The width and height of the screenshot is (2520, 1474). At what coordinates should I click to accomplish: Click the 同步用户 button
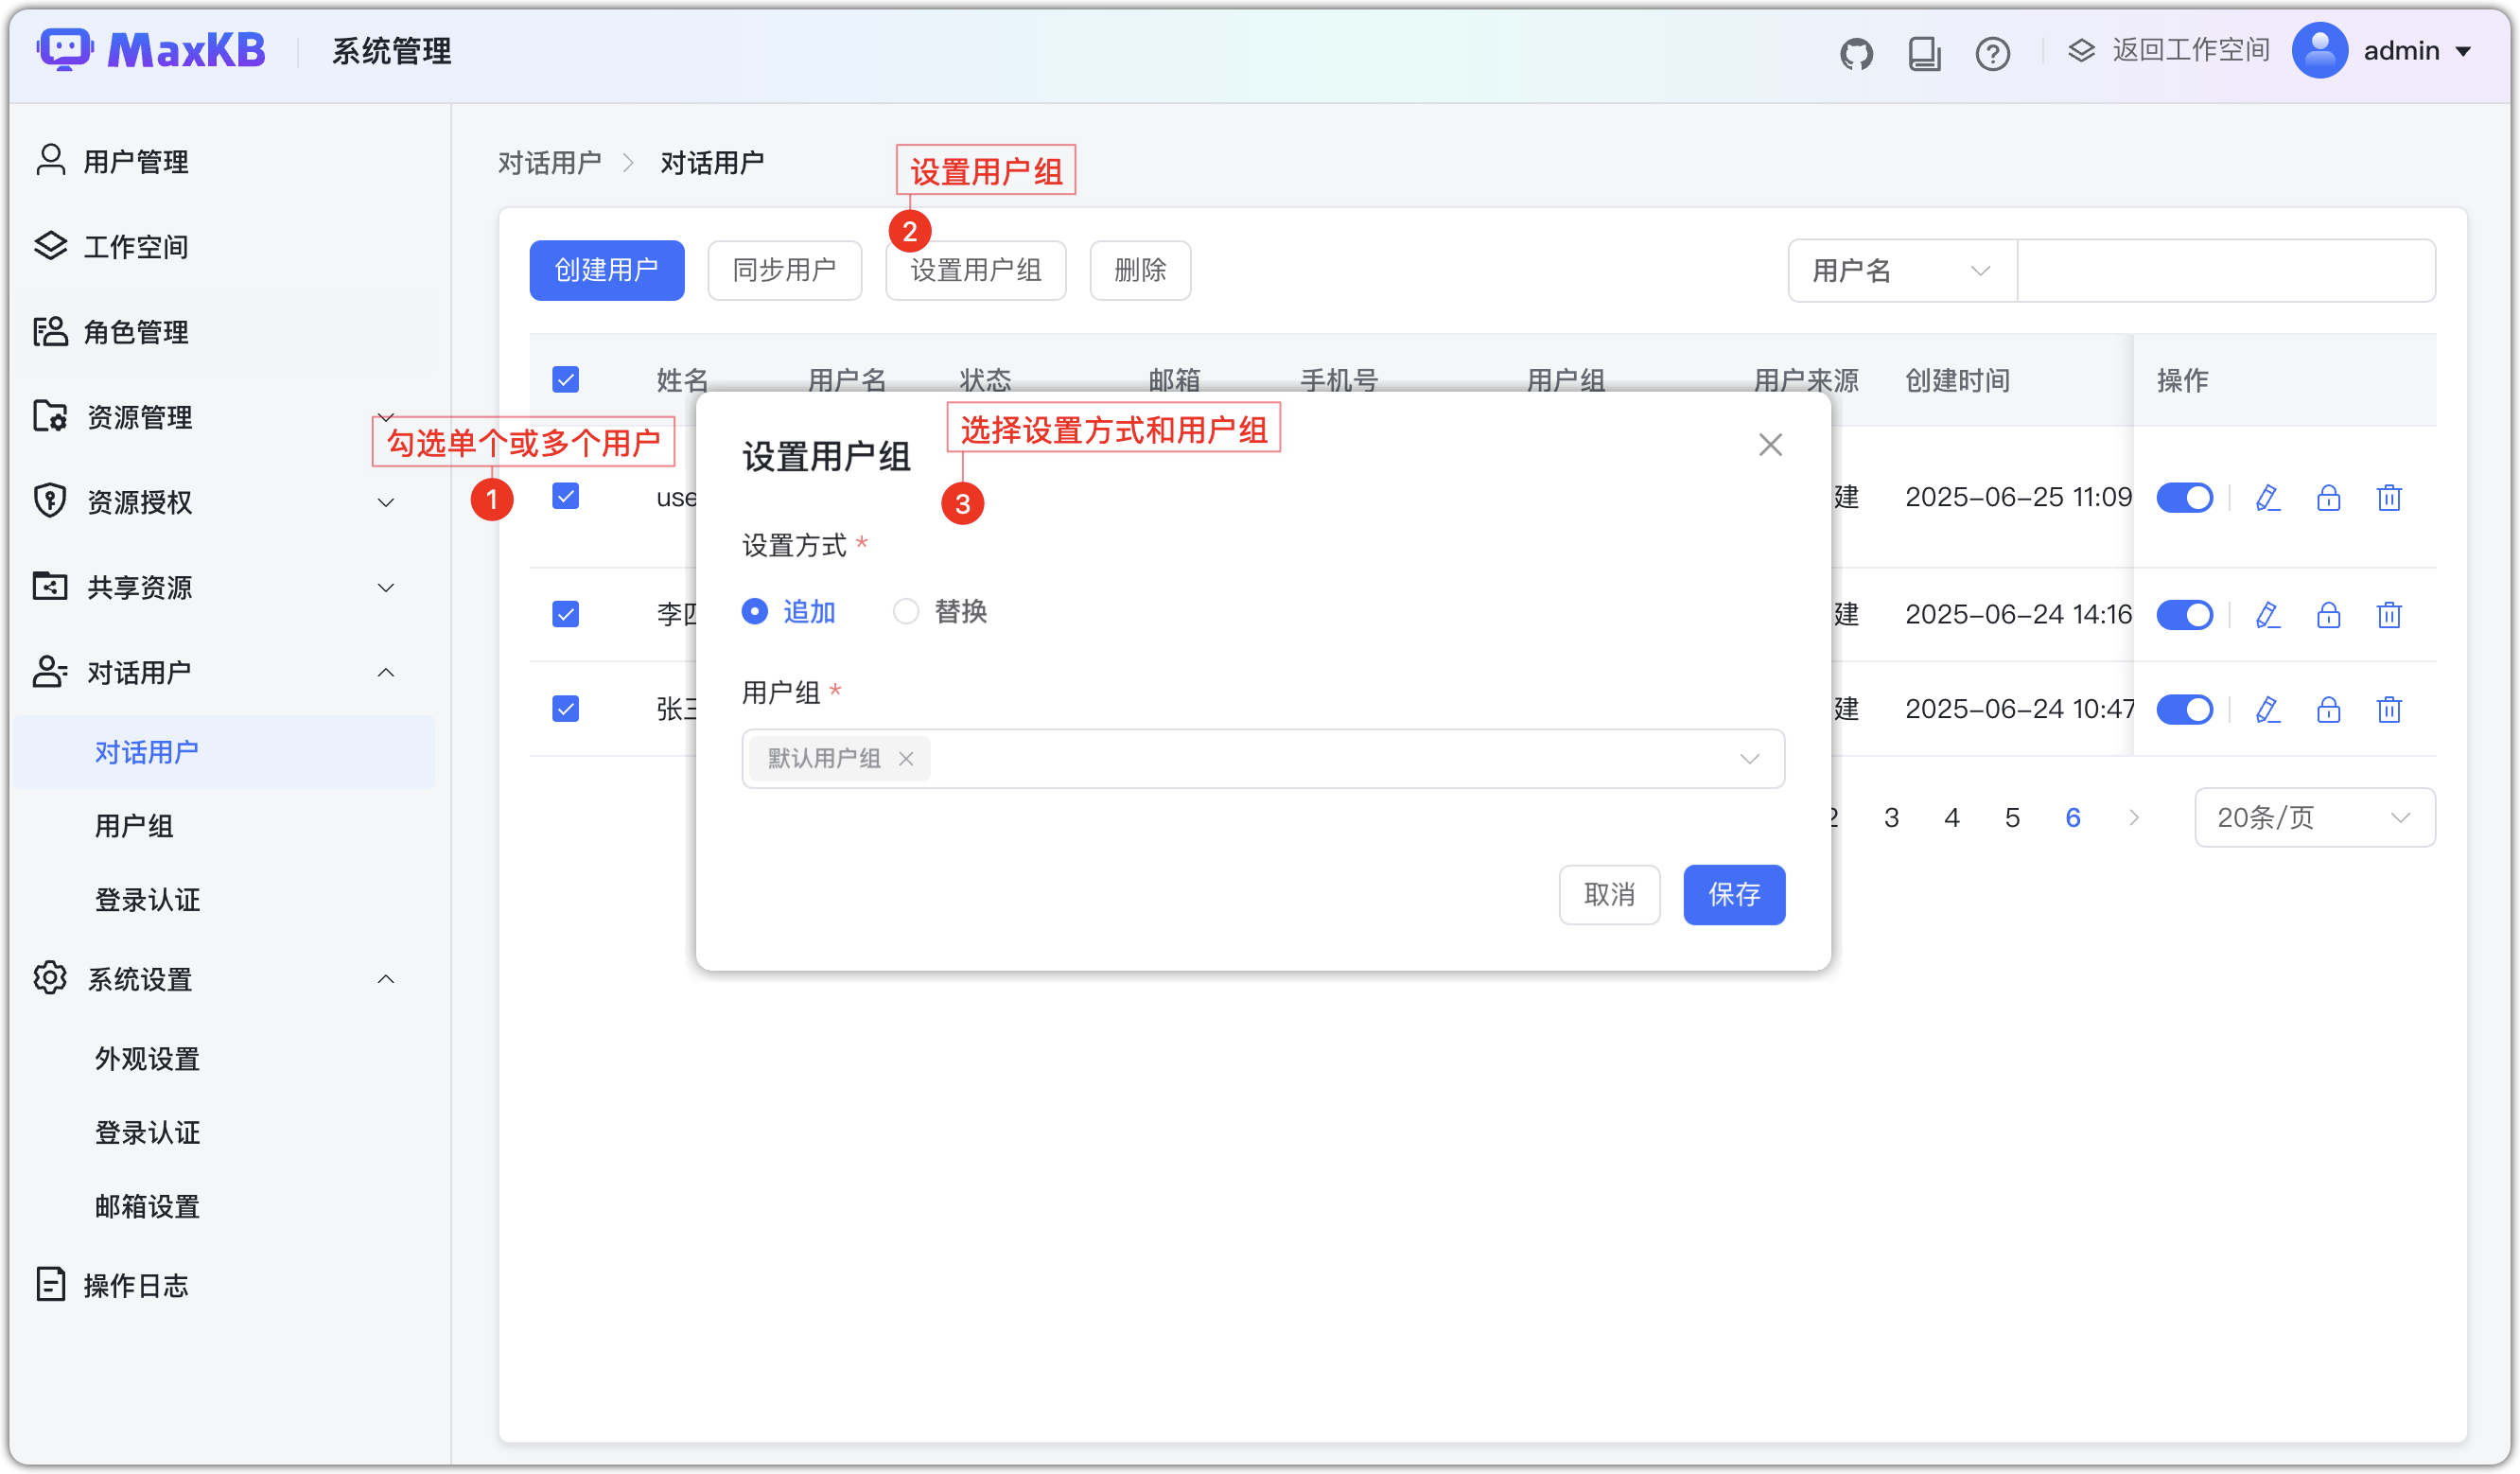coord(784,270)
